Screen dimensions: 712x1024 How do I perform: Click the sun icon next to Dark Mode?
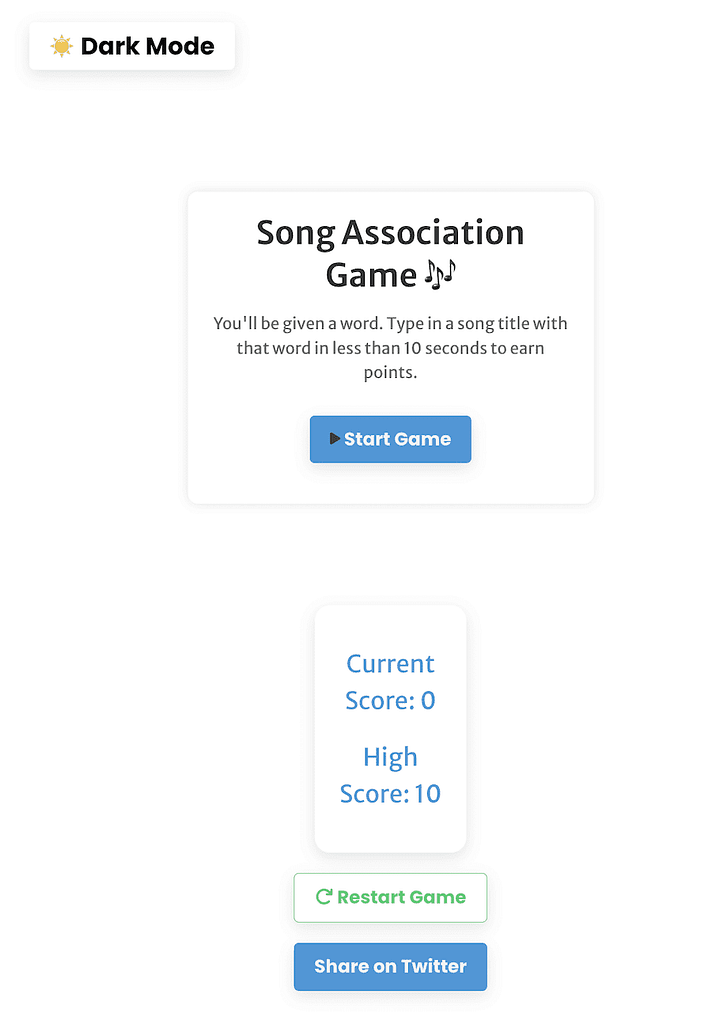(x=61, y=46)
